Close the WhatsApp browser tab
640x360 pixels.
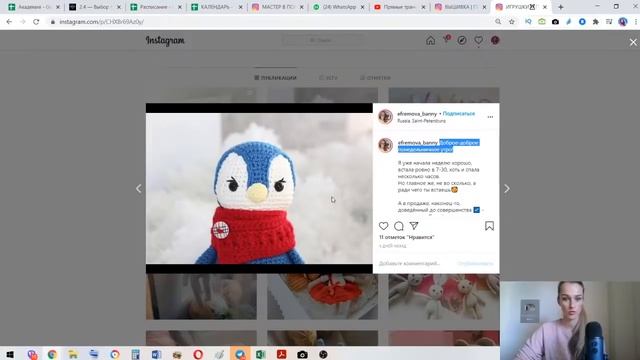[362, 7]
